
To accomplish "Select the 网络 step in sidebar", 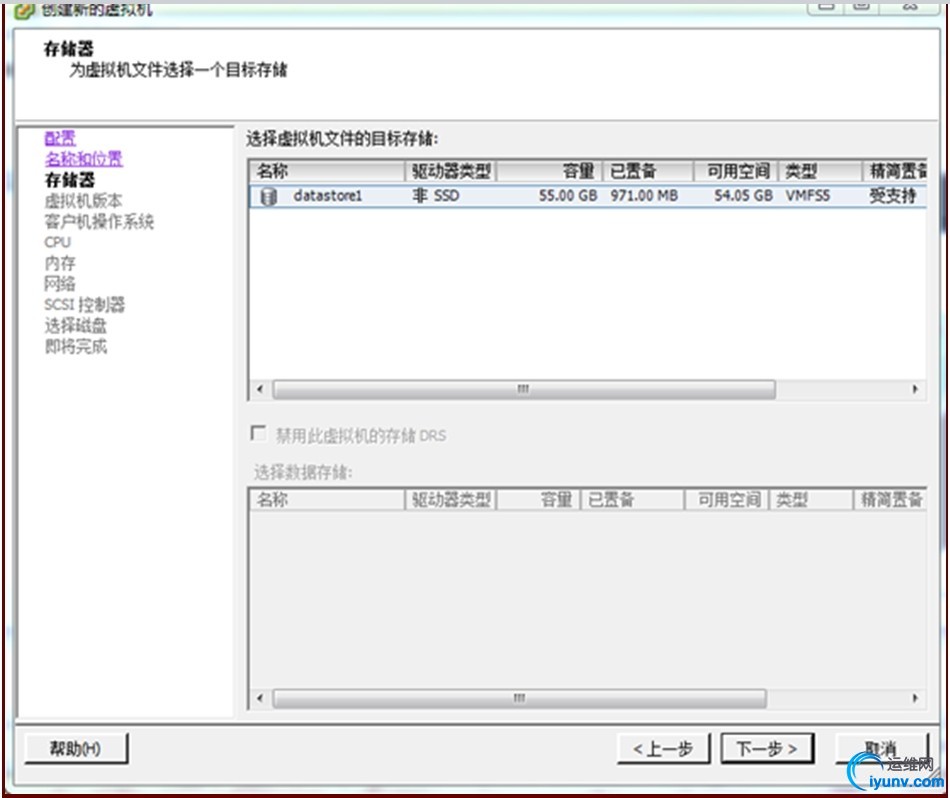I will (x=60, y=284).
